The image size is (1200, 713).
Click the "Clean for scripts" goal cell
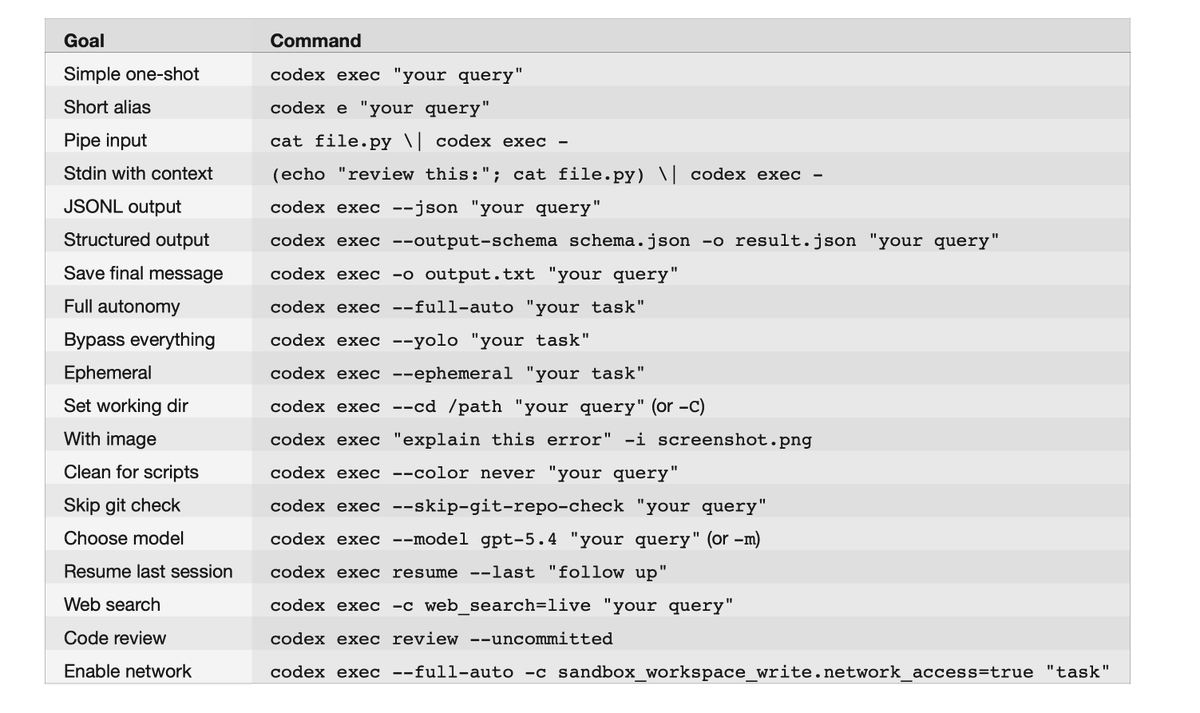click(x=131, y=472)
